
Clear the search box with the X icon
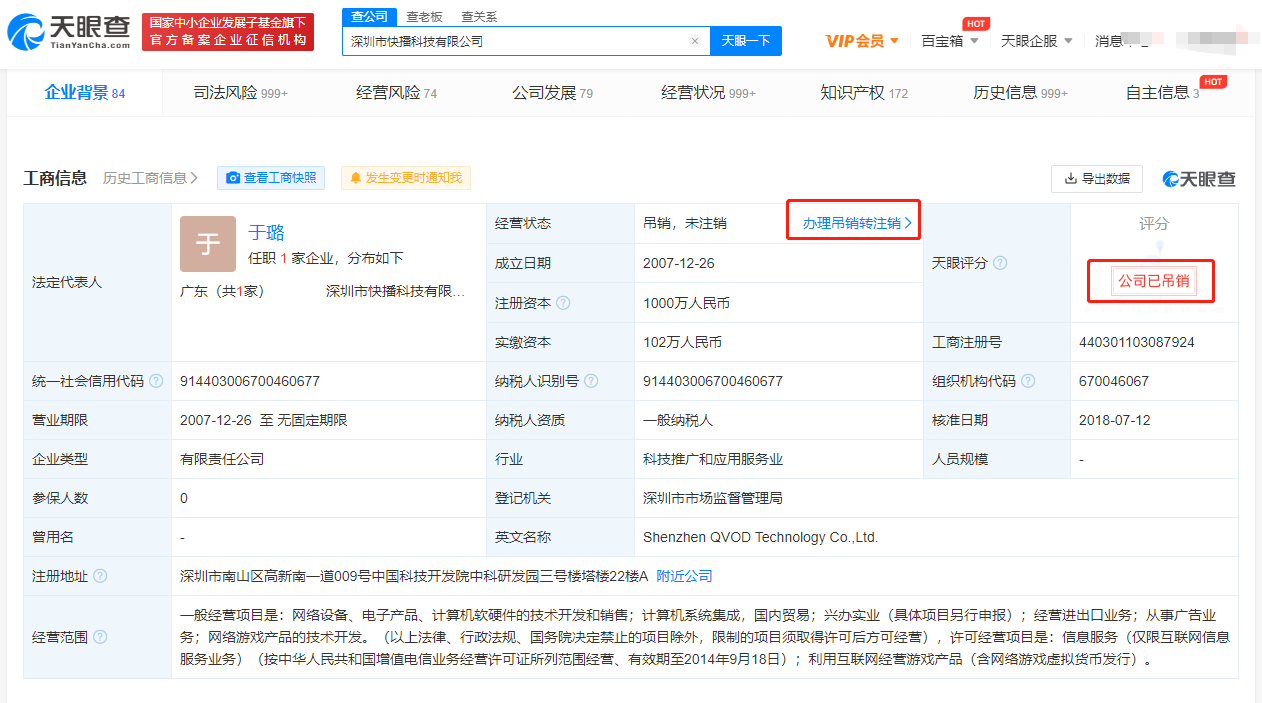pos(695,41)
